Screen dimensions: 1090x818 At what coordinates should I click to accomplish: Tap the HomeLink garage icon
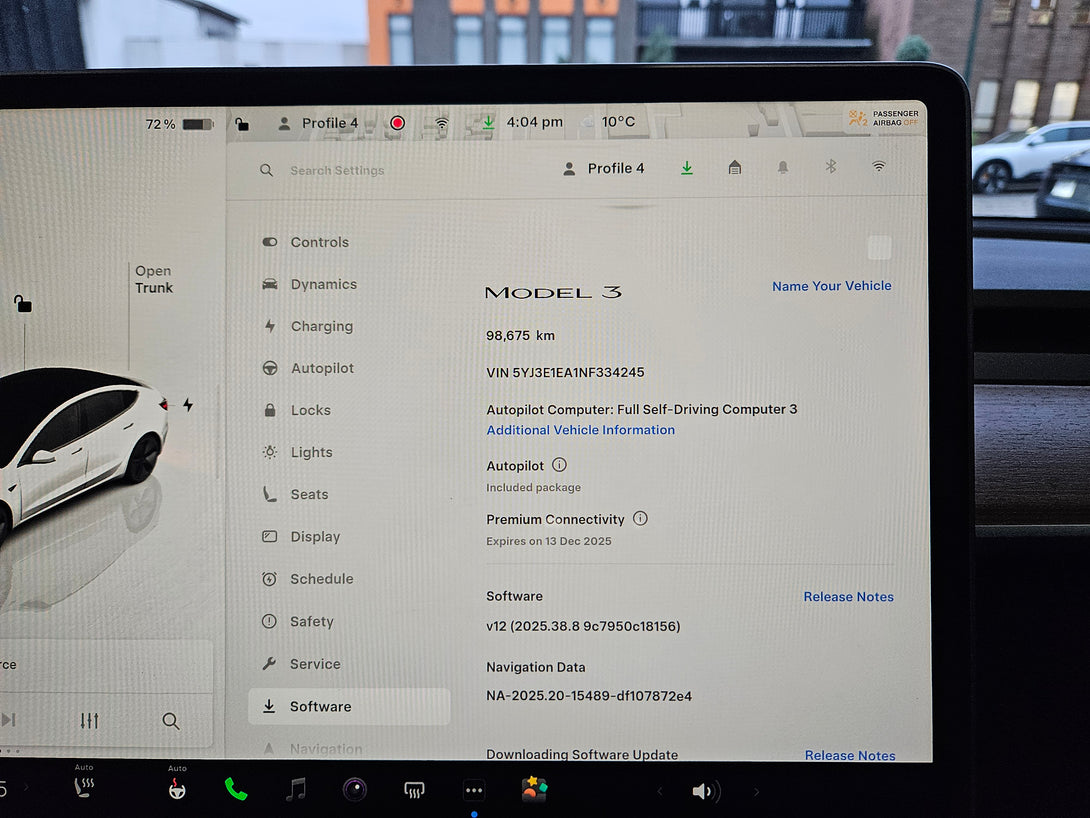coord(735,168)
